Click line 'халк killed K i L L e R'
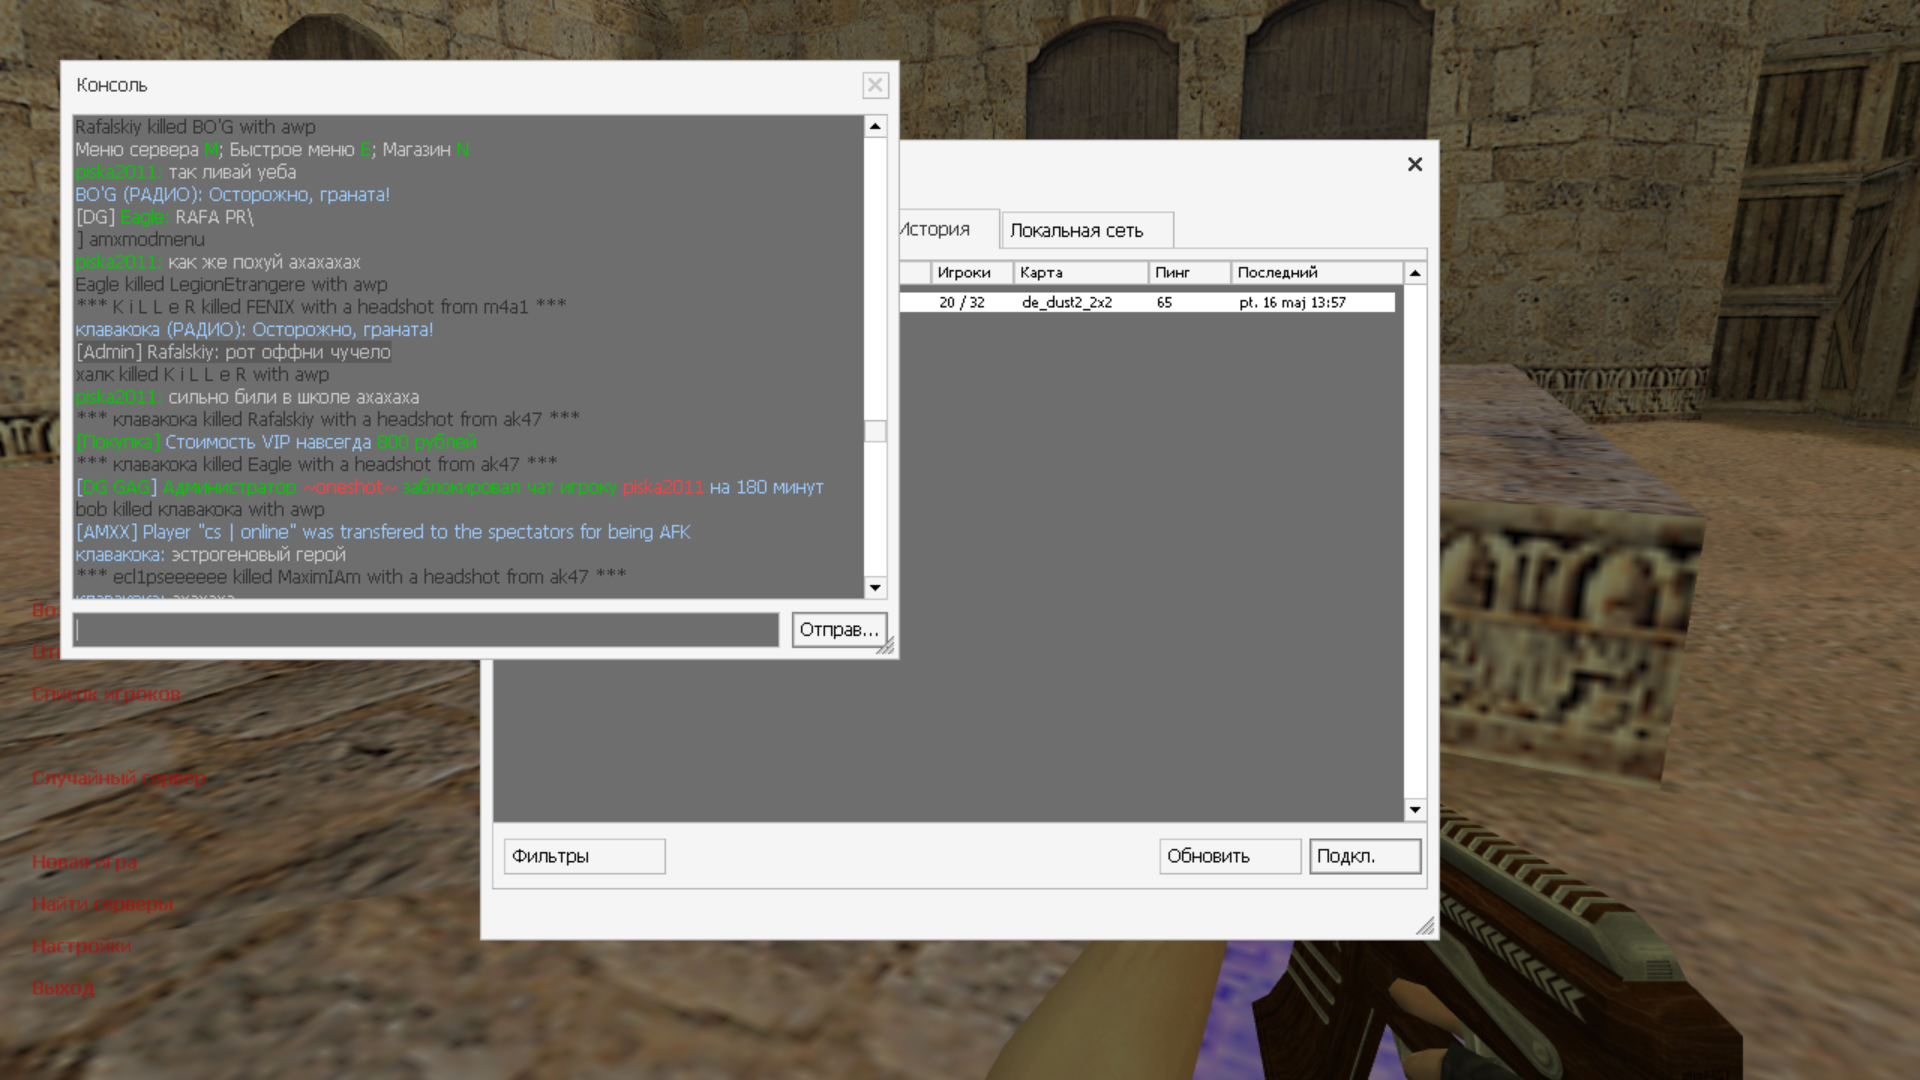The width and height of the screenshot is (1920, 1080). pyautogui.click(x=202, y=375)
